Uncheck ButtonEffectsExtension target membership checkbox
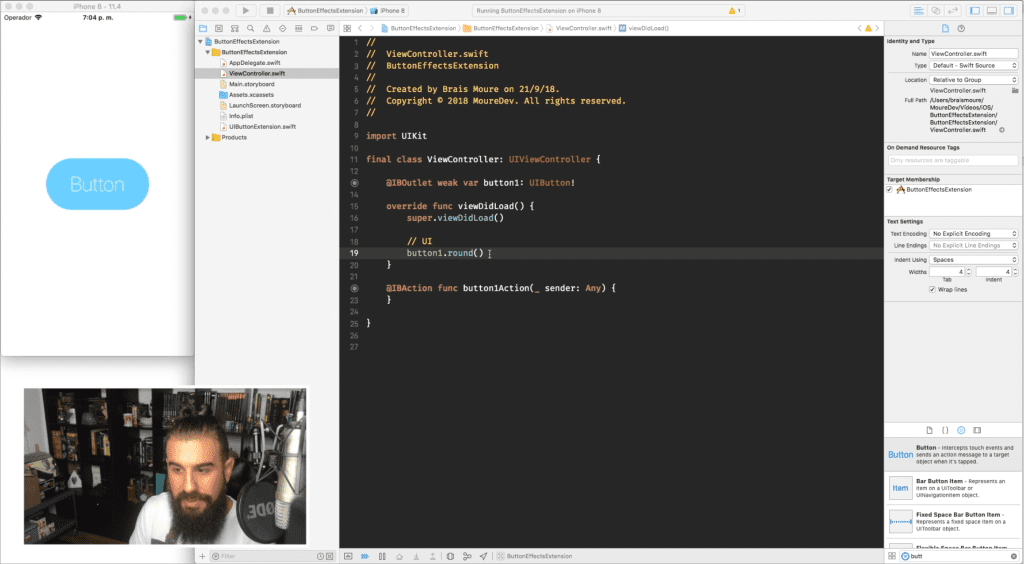The image size is (1024, 564). (x=889, y=190)
